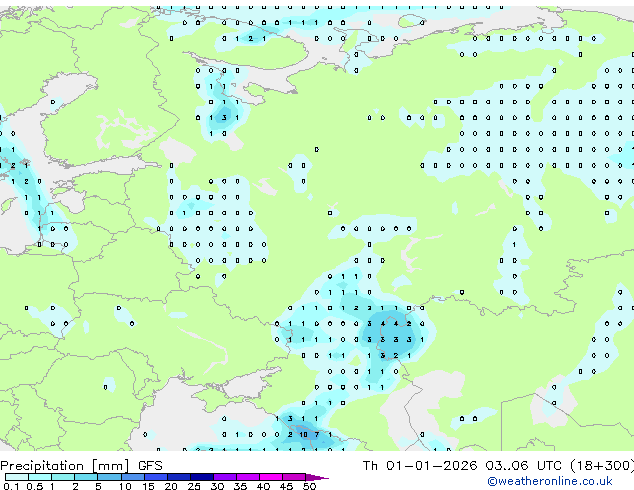Click the weatheronline.co.uk copyright link
This screenshot has height=490, width=634.
pyautogui.click(x=550, y=481)
